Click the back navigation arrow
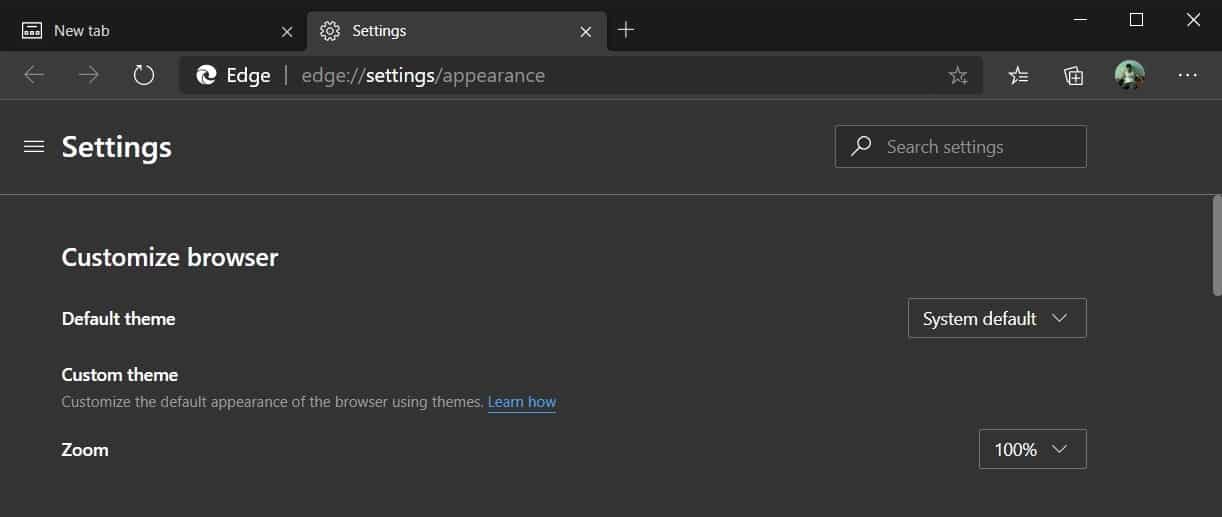 point(34,75)
